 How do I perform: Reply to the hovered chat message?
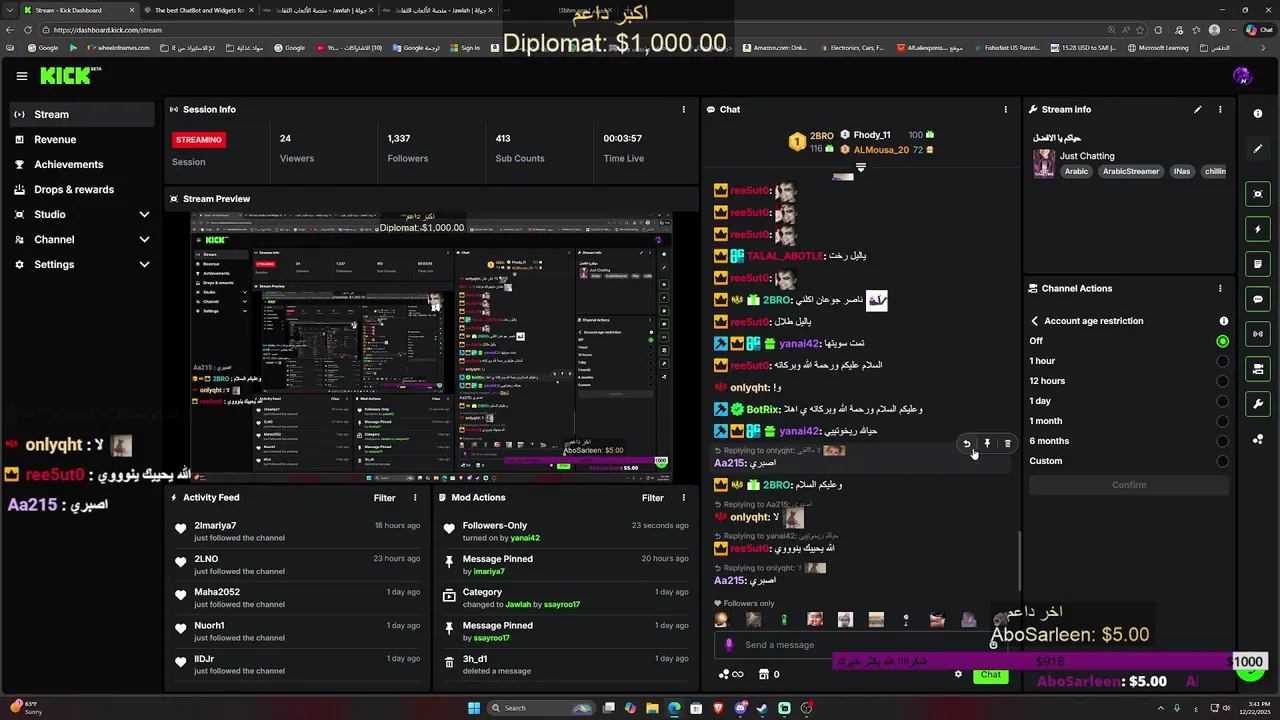966,443
